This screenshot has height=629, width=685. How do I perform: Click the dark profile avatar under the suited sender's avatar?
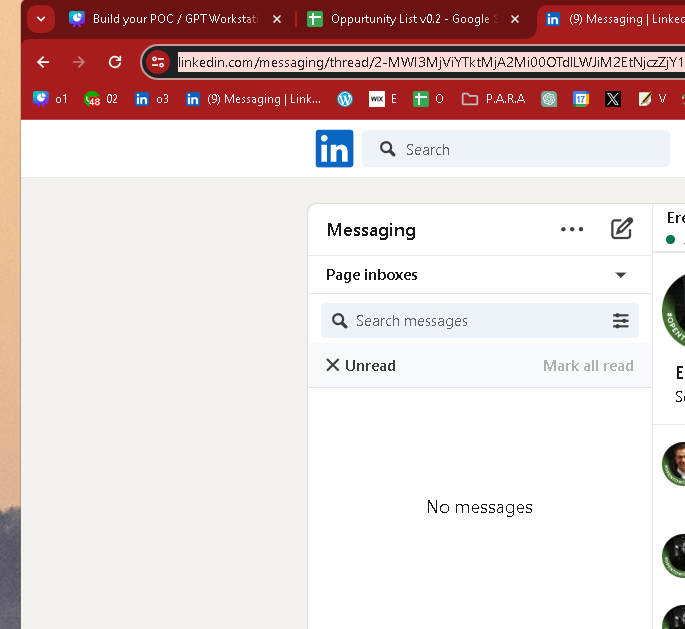pos(674,556)
